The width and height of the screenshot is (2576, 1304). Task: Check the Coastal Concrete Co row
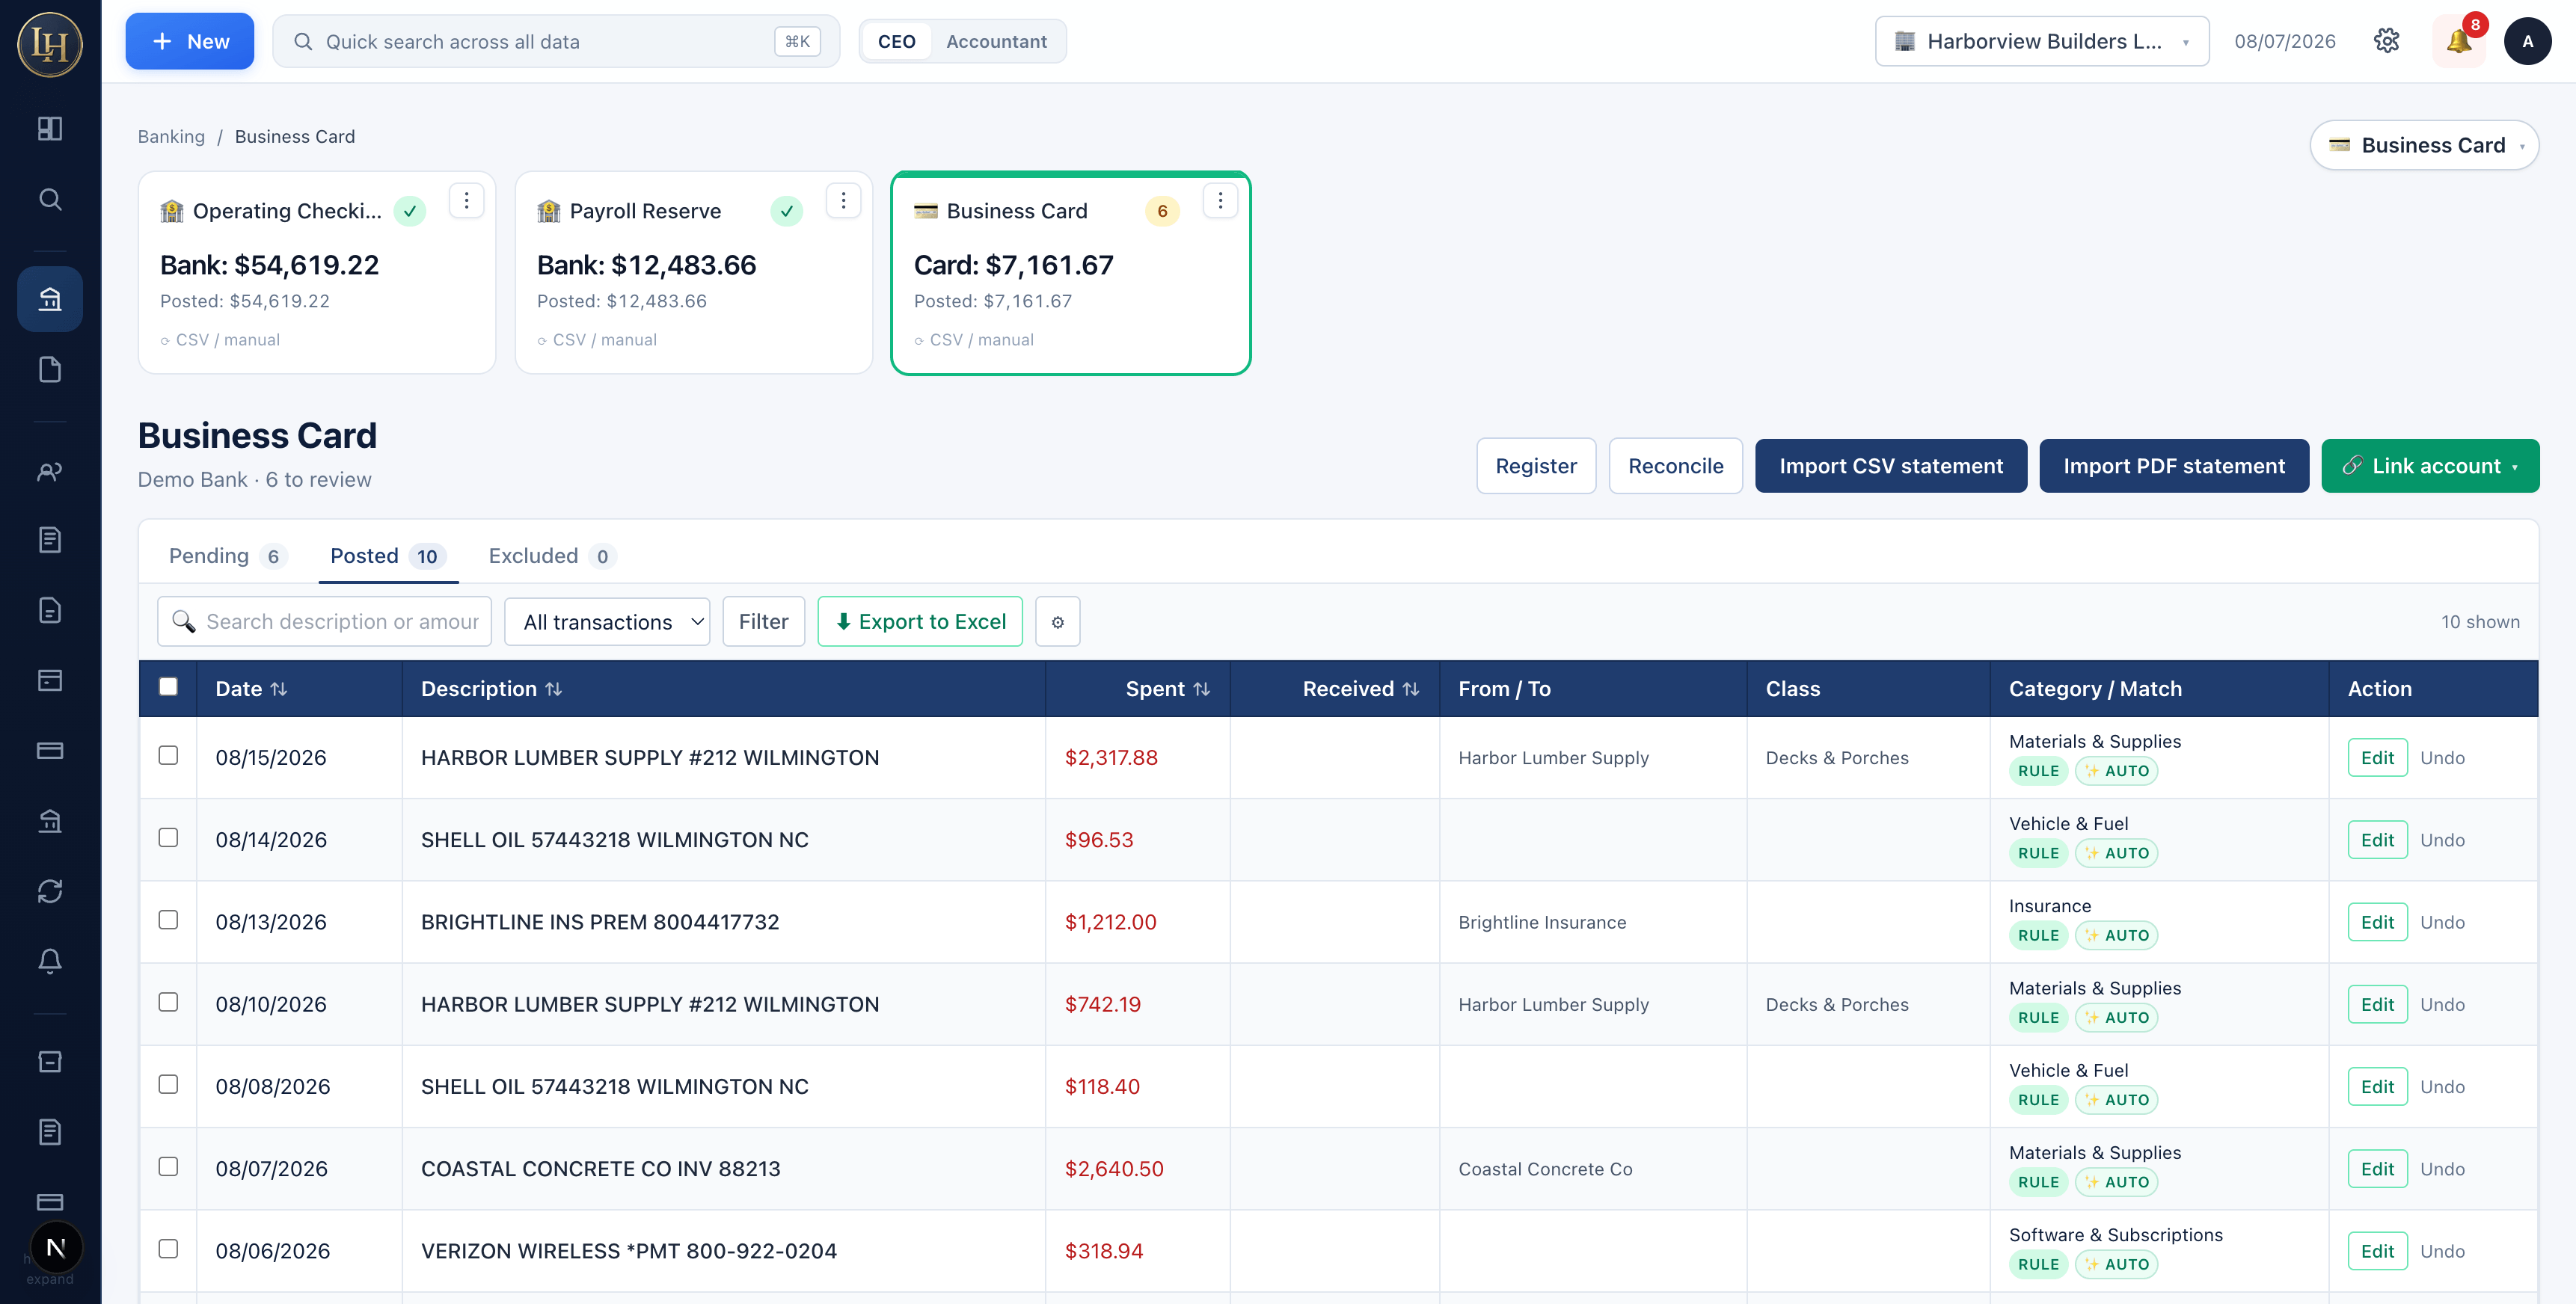168,1166
